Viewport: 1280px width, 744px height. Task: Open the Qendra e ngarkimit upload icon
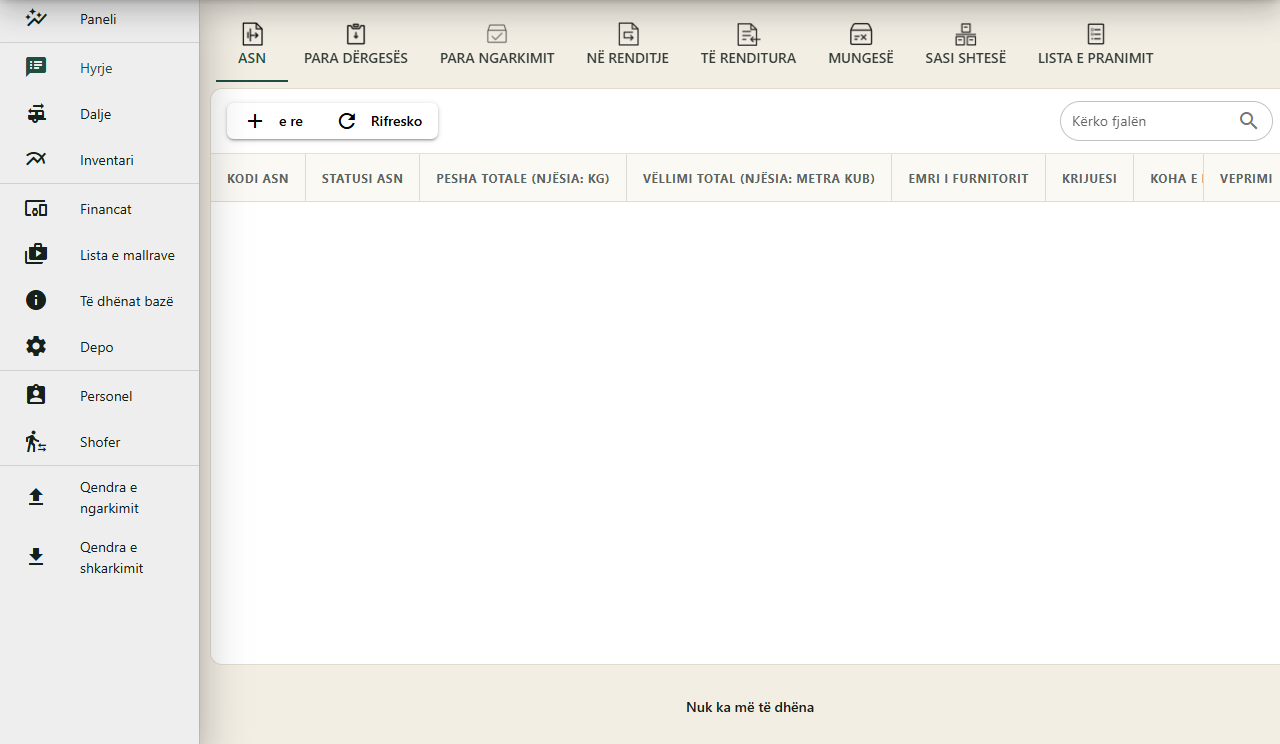(36, 497)
